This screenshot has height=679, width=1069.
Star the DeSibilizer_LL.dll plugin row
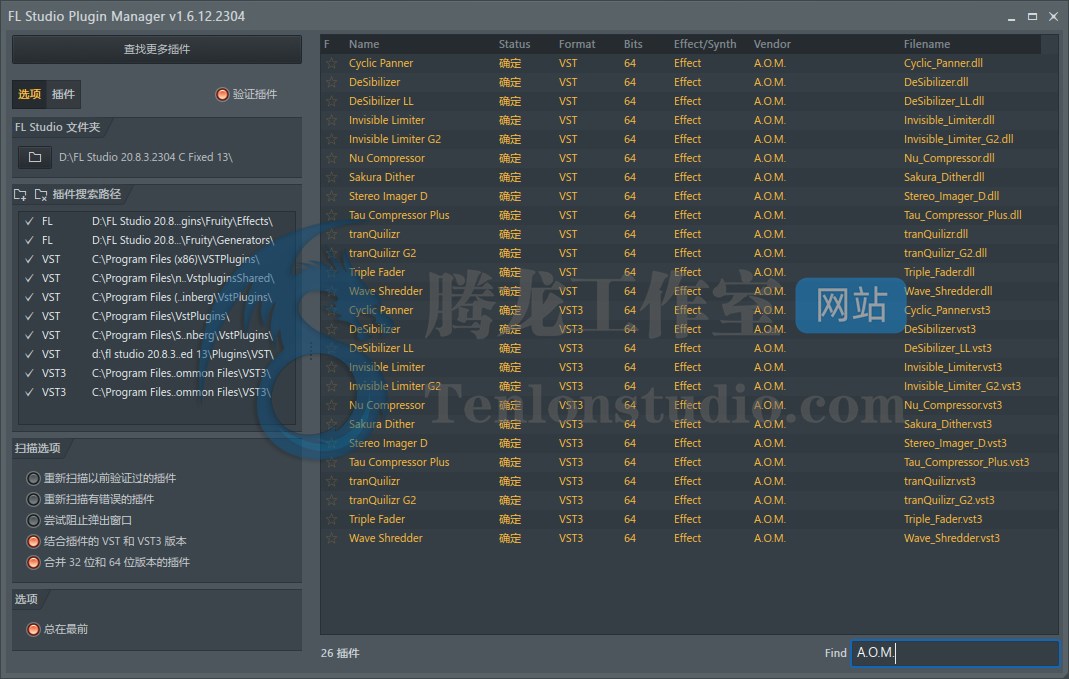[331, 102]
